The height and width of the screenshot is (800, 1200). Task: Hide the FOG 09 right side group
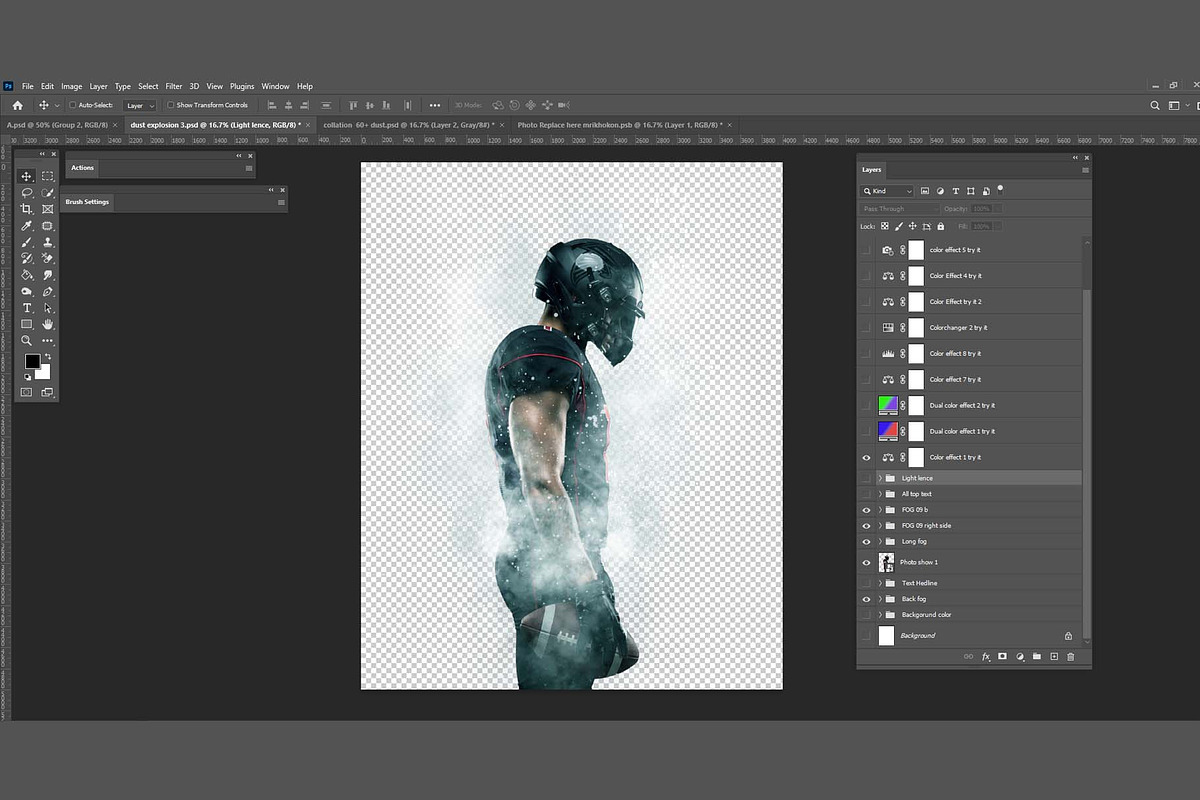coord(867,525)
